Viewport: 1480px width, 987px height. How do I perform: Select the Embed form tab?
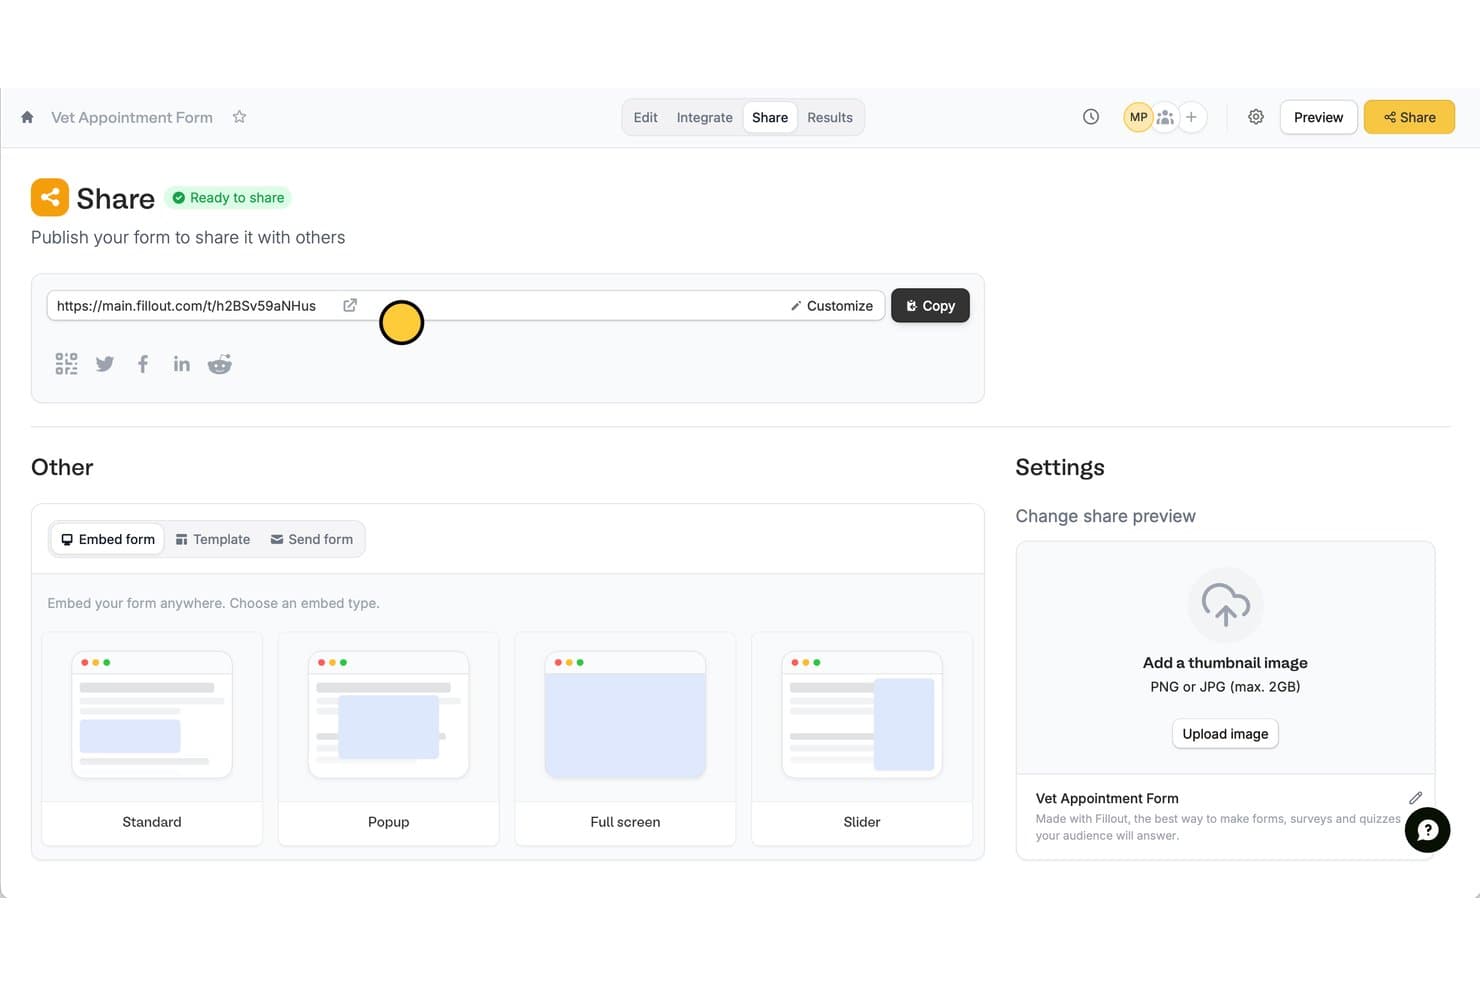(x=108, y=539)
